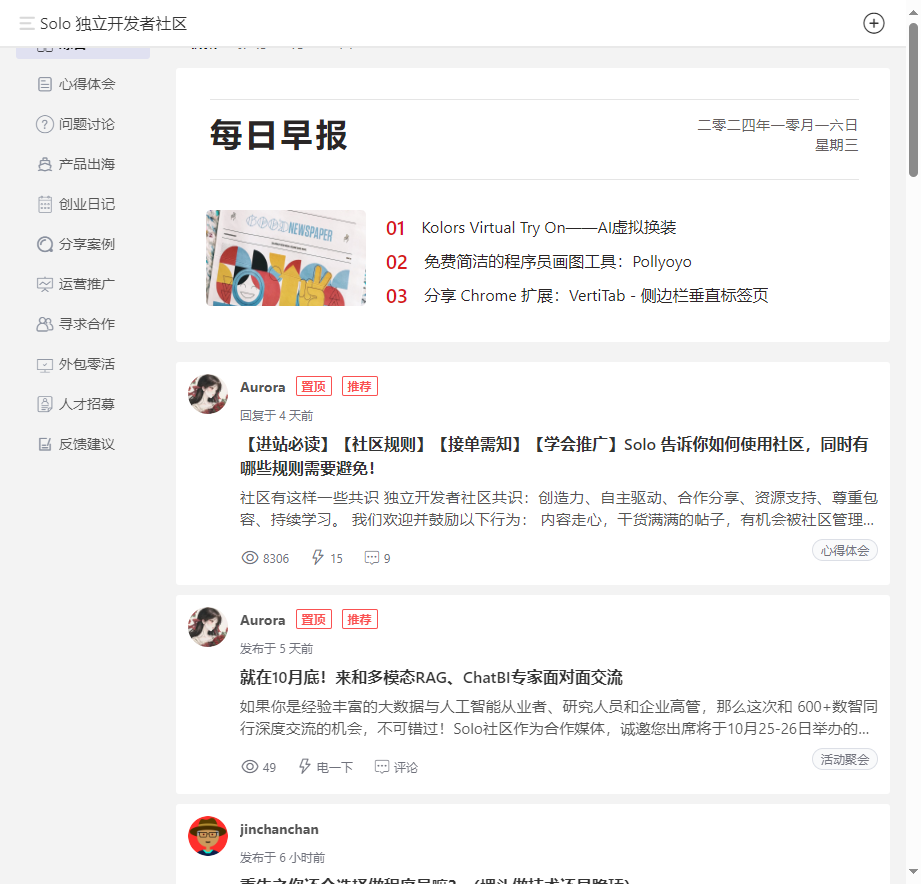
Task: Click the 每日早报 heading
Action: click(278, 135)
